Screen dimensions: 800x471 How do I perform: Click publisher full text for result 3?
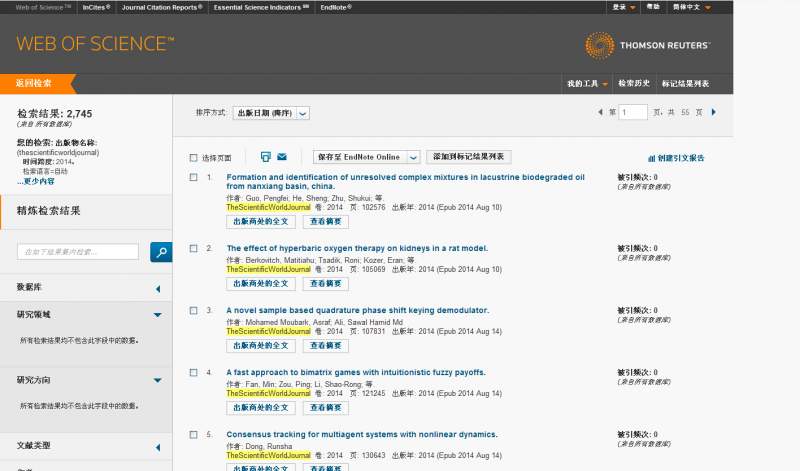(x=261, y=346)
